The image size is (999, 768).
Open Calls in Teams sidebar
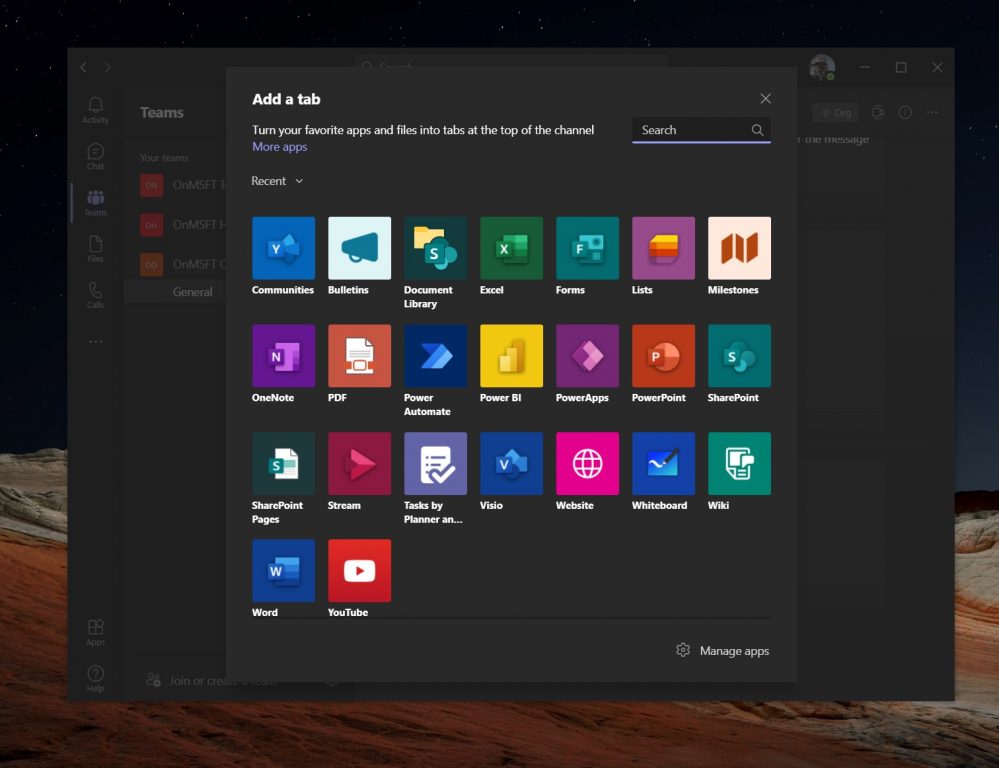pos(96,295)
